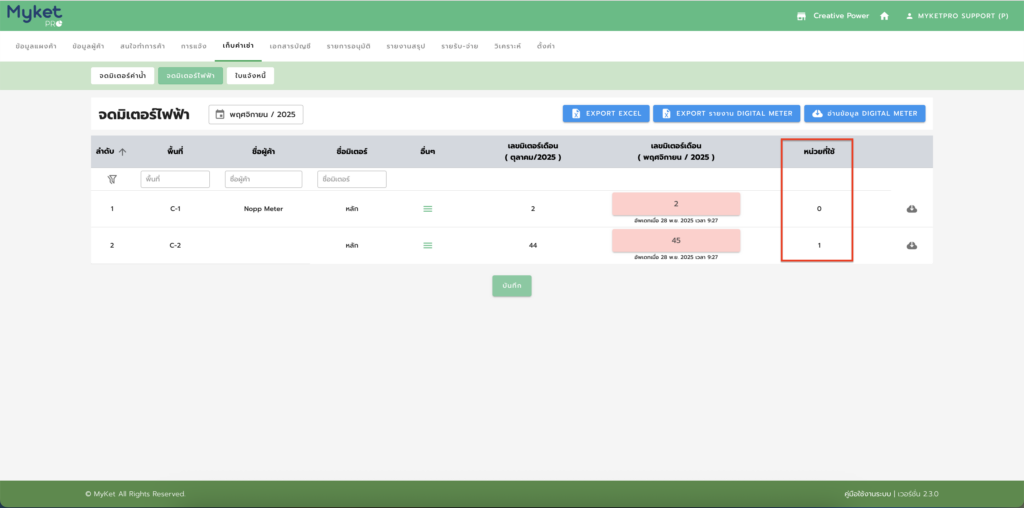Click the pink meter reading field showing 45
Image resolution: width=1024 pixels, height=508 pixels.
(x=676, y=240)
